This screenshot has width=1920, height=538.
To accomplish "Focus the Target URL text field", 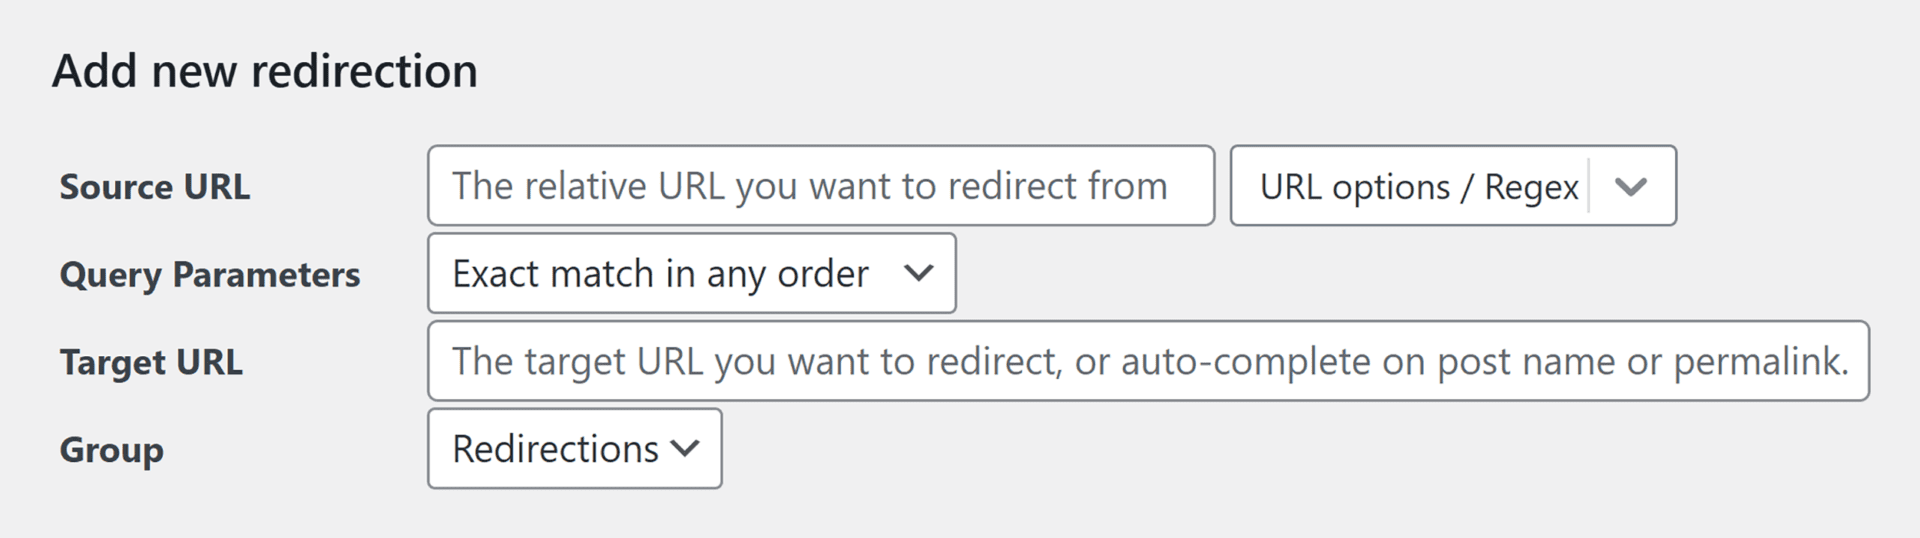I will [1147, 361].
